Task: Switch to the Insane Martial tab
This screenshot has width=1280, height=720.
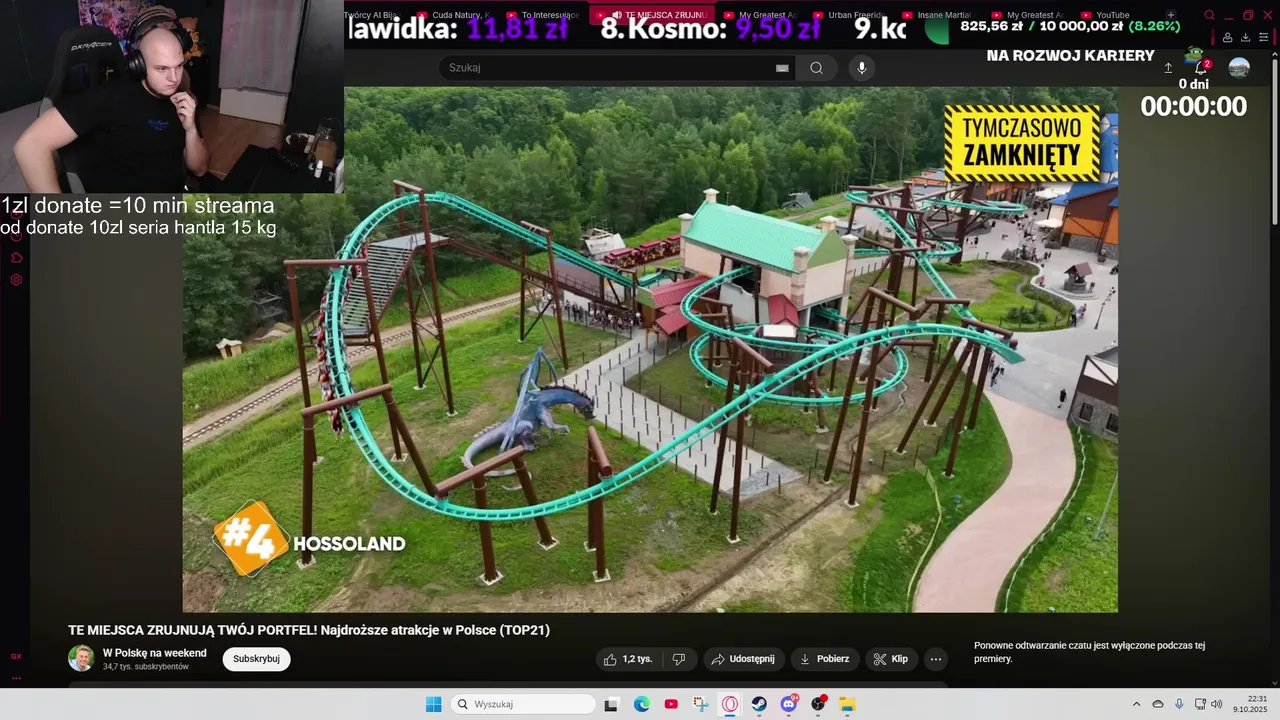Action: click(x=938, y=15)
